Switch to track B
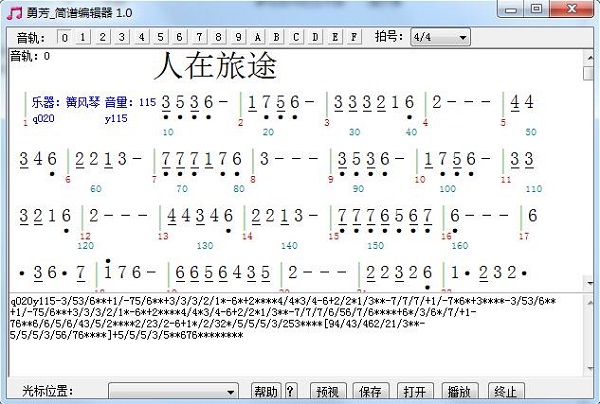This screenshot has height=404, width=600. pos(276,37)
